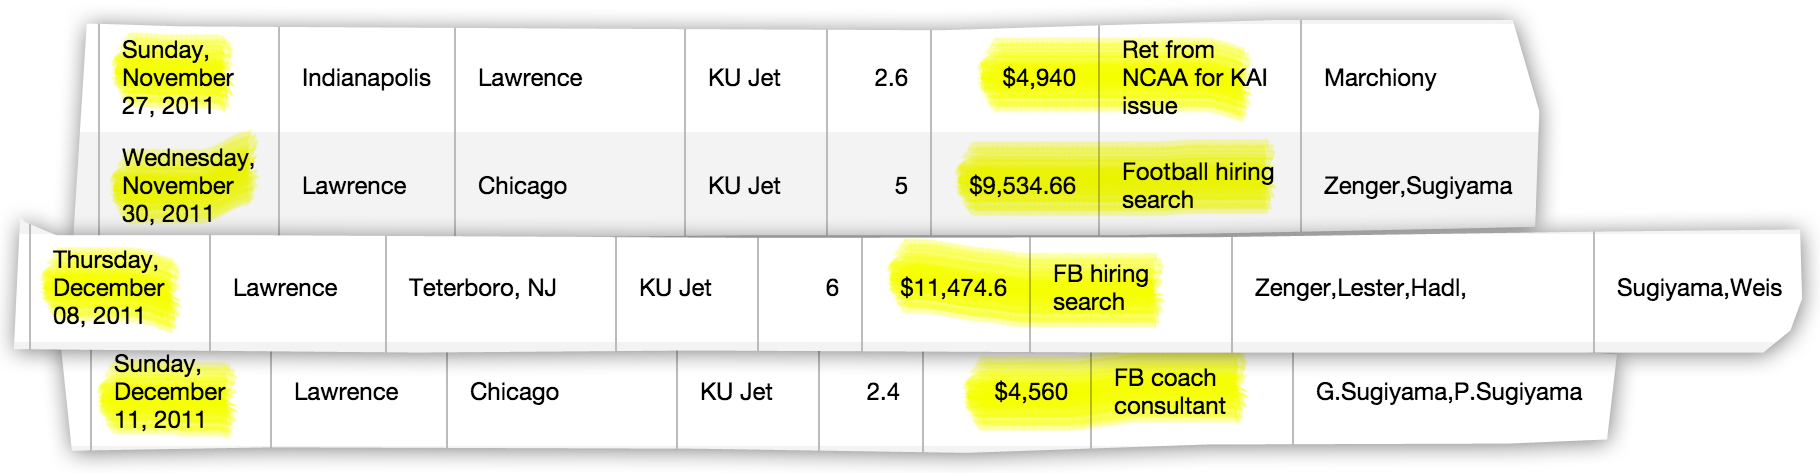
Task: Select the Thursday, December 08, 2011 date
Action: pos(108,288)
